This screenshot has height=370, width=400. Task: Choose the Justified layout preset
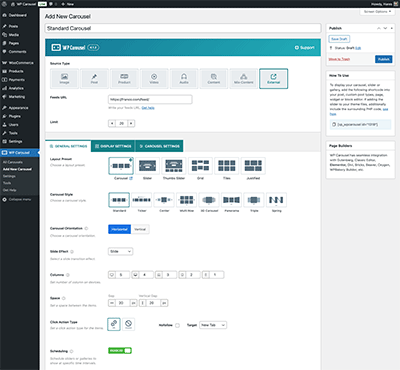[x=253, y=166]
